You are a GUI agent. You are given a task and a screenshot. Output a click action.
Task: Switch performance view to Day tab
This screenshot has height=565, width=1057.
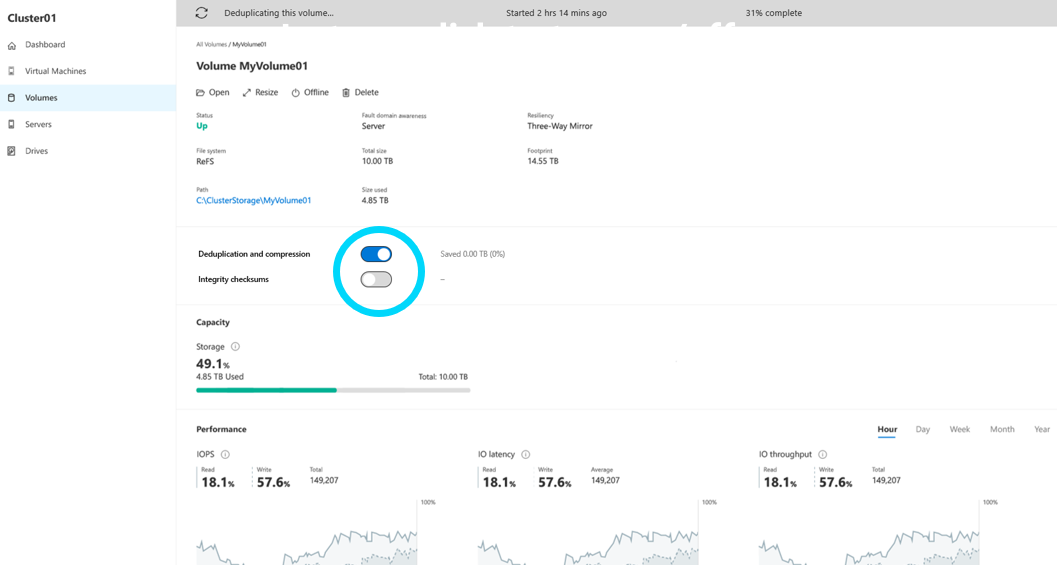coord(923,429)
